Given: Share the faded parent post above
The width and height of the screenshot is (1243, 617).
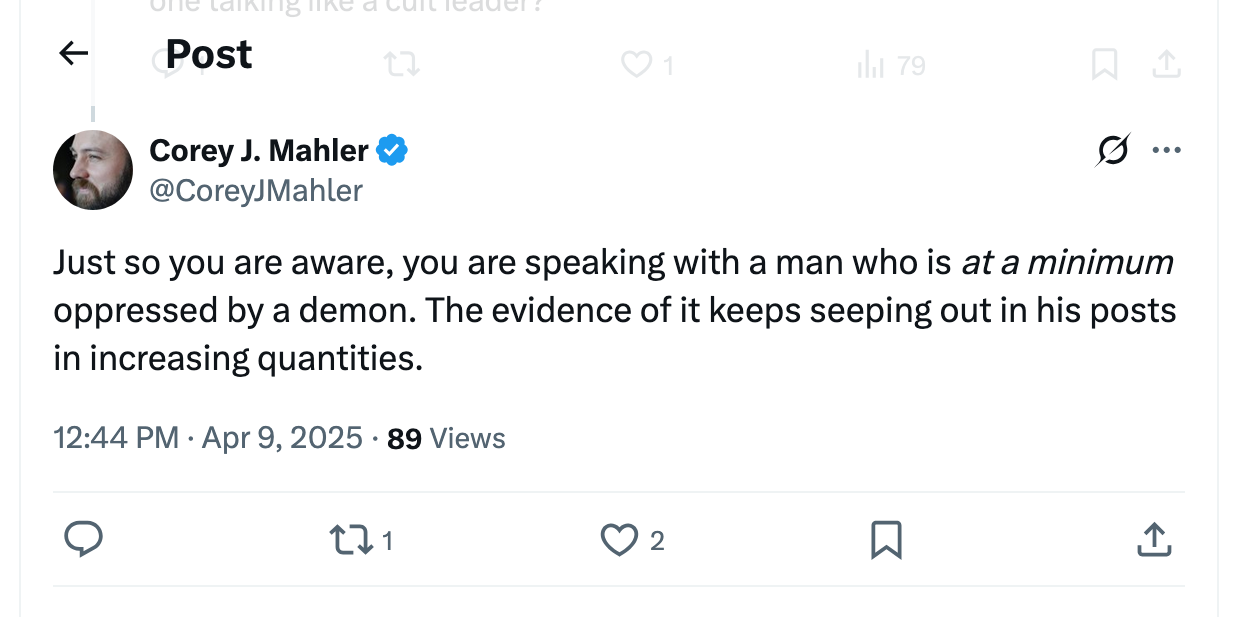Looking at the screenshot, I should (x=1166, y=66).
